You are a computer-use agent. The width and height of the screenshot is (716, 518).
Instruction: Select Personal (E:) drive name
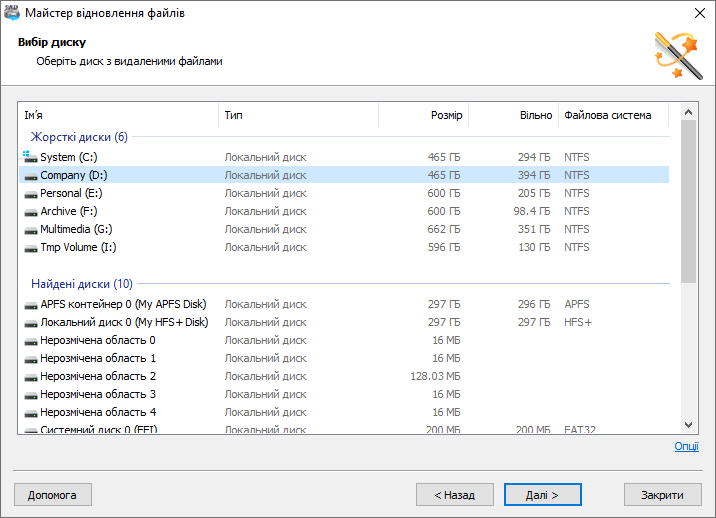pyautogui.click(x=71, y=193)
